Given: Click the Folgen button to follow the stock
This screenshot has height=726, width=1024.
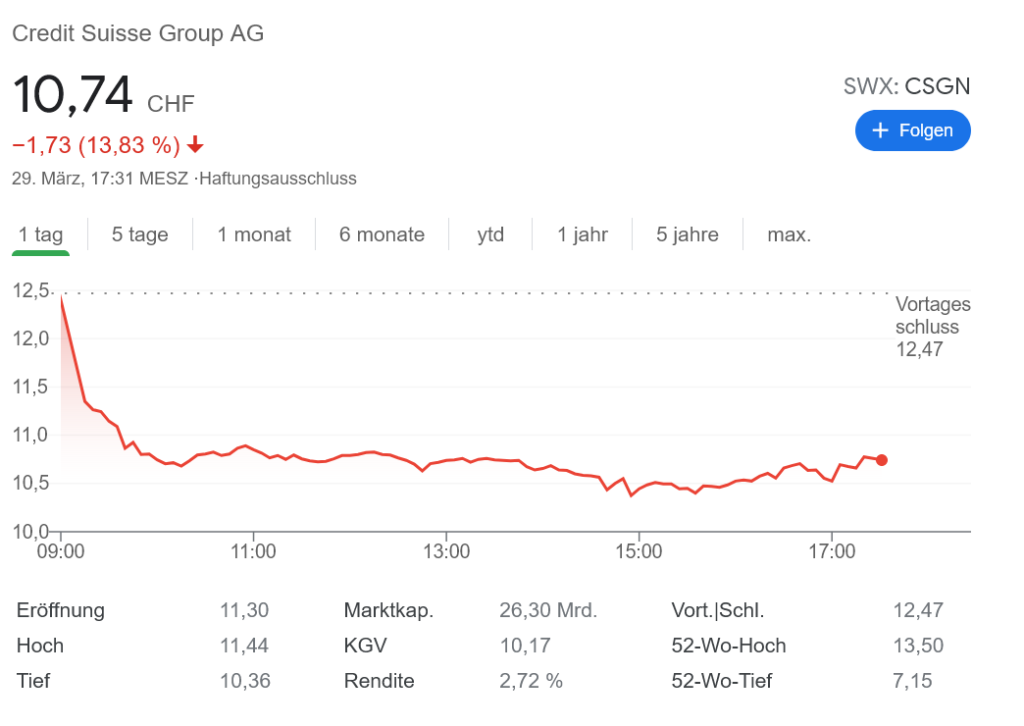Looking at the screenshot, I should (912, 130).
